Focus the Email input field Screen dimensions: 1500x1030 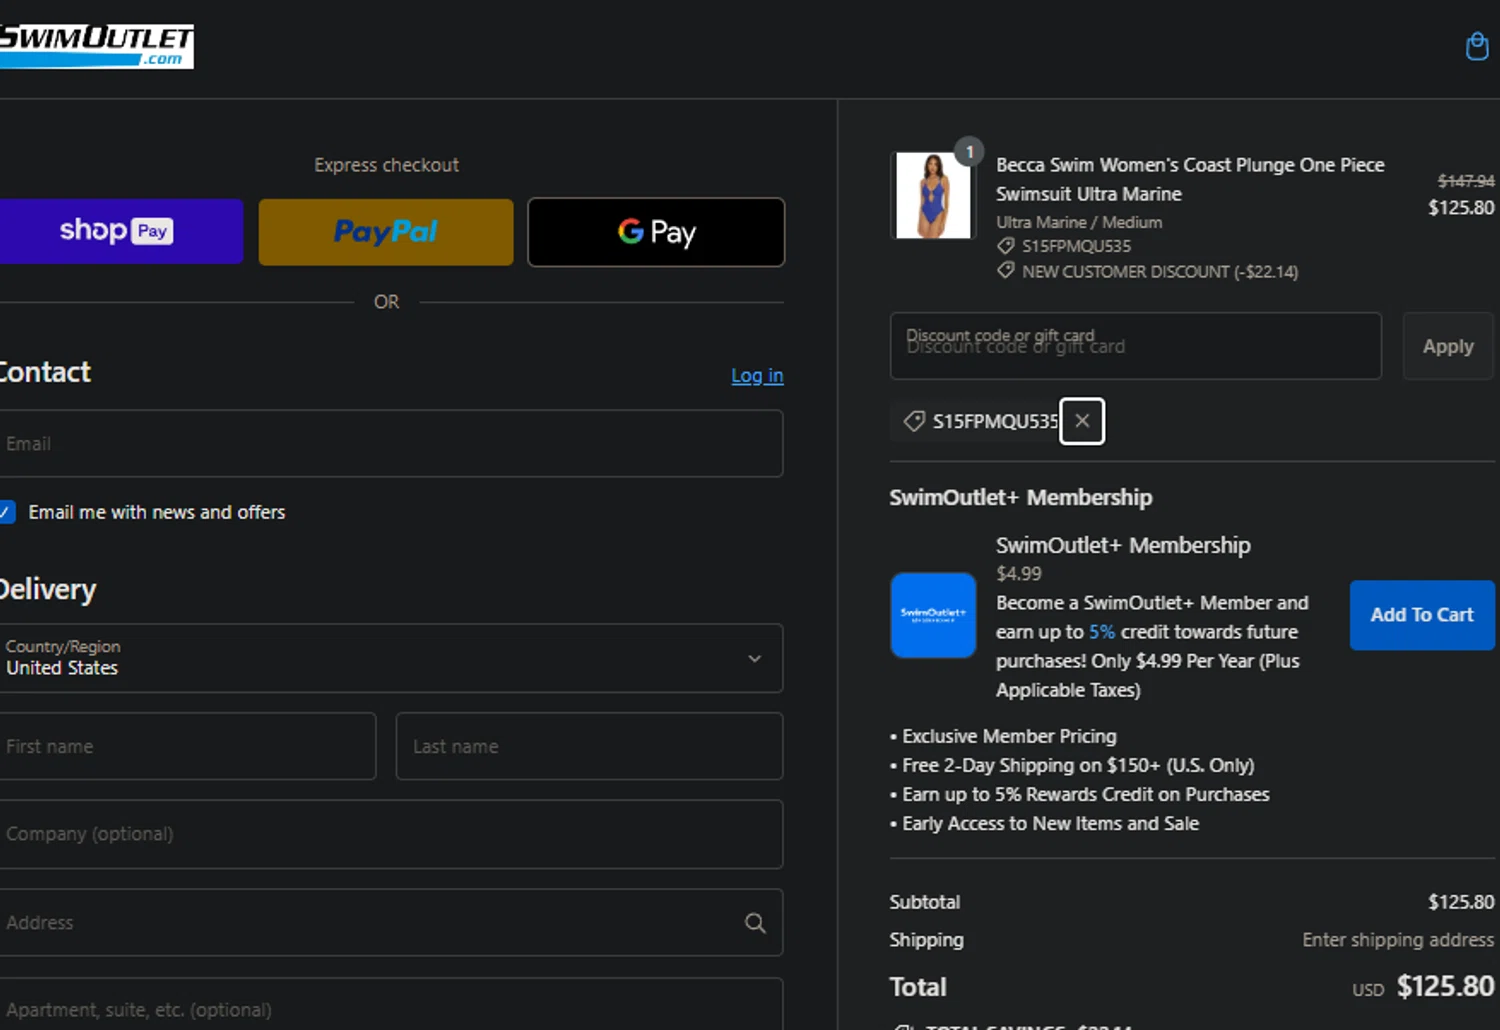pyautogui.click(x=390, y=443)
